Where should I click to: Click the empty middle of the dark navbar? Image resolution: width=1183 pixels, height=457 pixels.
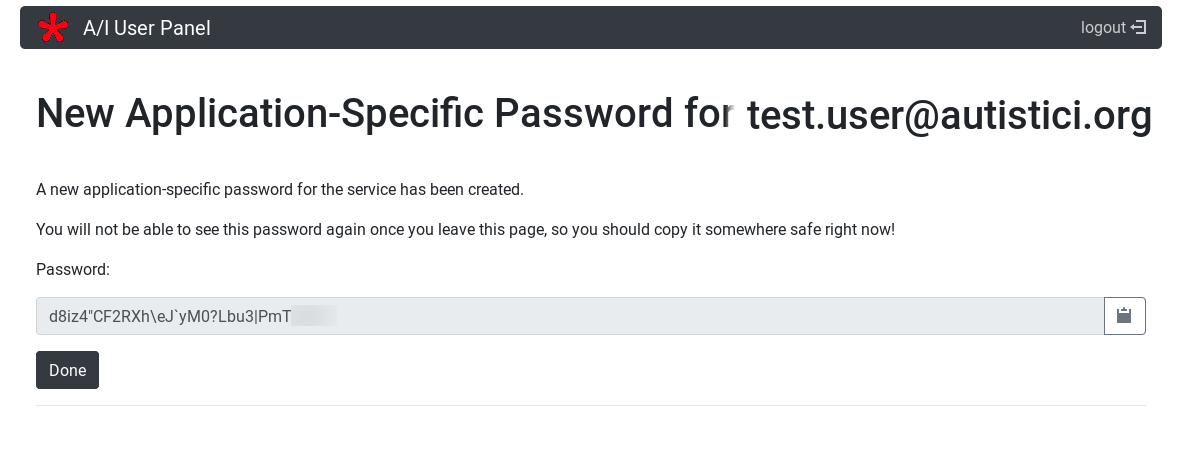click(640, 28)
